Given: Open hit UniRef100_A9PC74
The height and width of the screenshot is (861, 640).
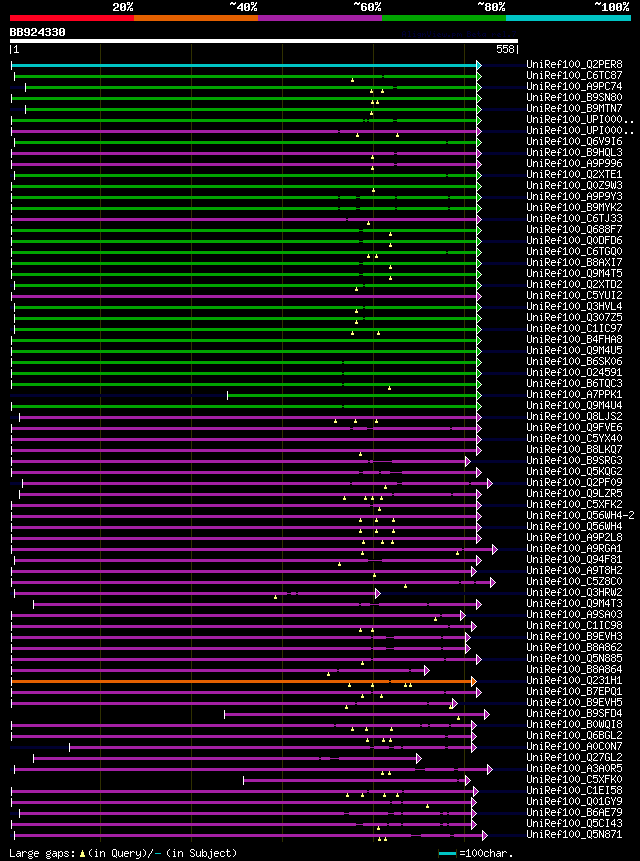Looking at the screenshot, I should tap(574, 86).
